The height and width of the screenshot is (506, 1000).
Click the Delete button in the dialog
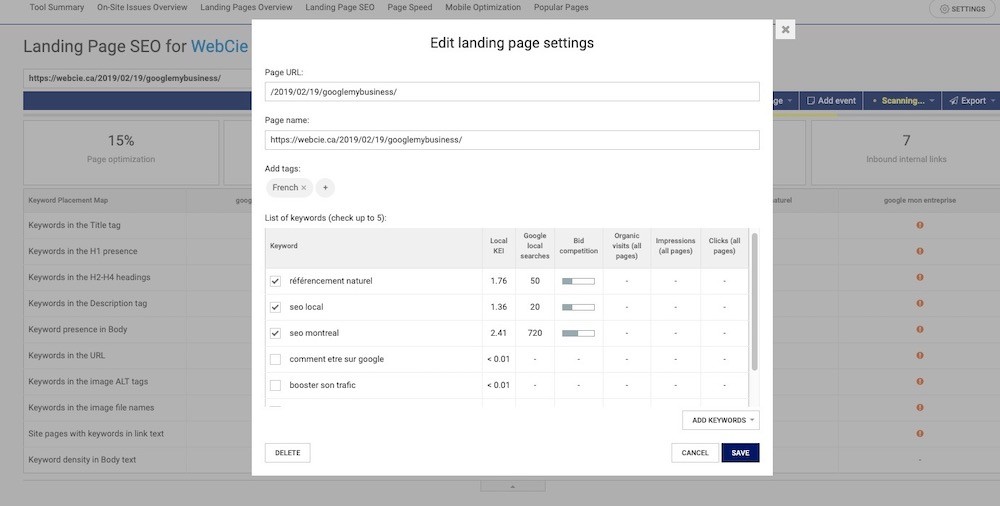tap(287, 453)
